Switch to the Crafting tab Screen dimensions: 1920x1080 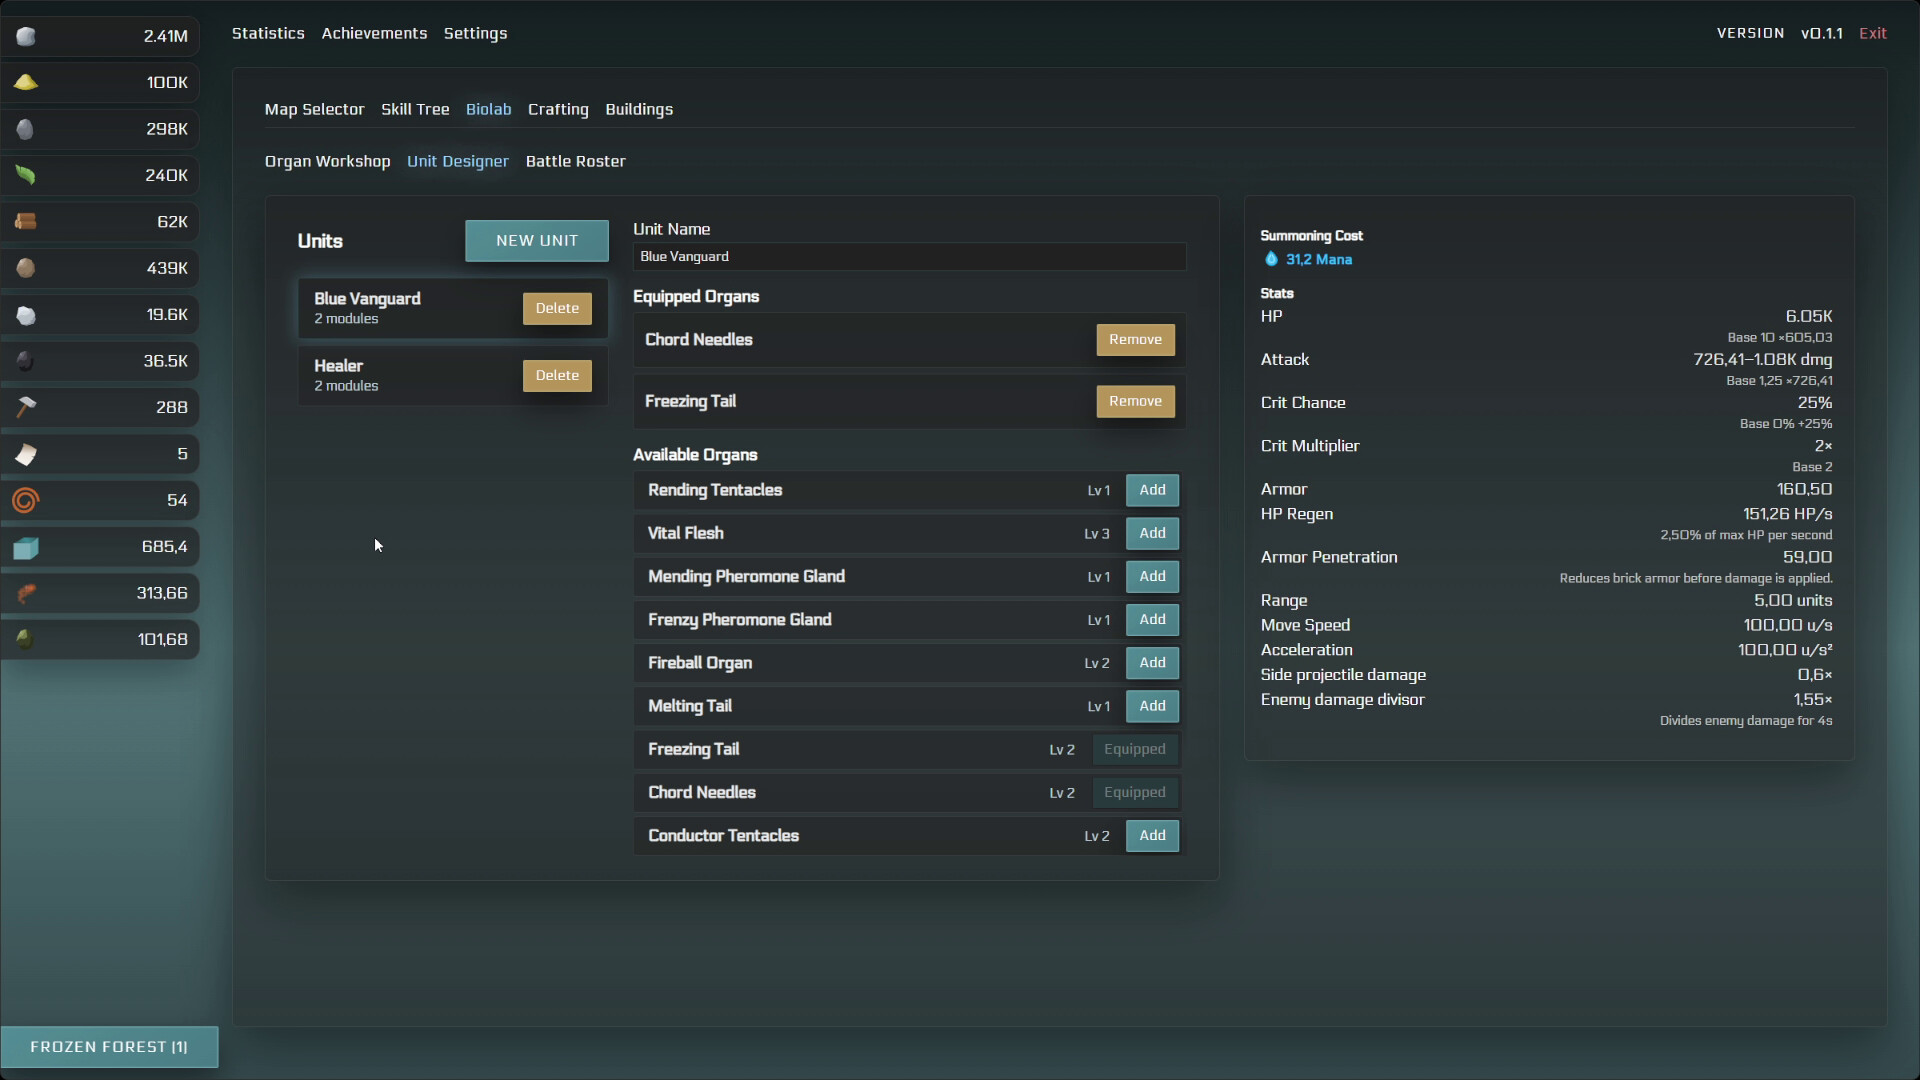point(558,109)
